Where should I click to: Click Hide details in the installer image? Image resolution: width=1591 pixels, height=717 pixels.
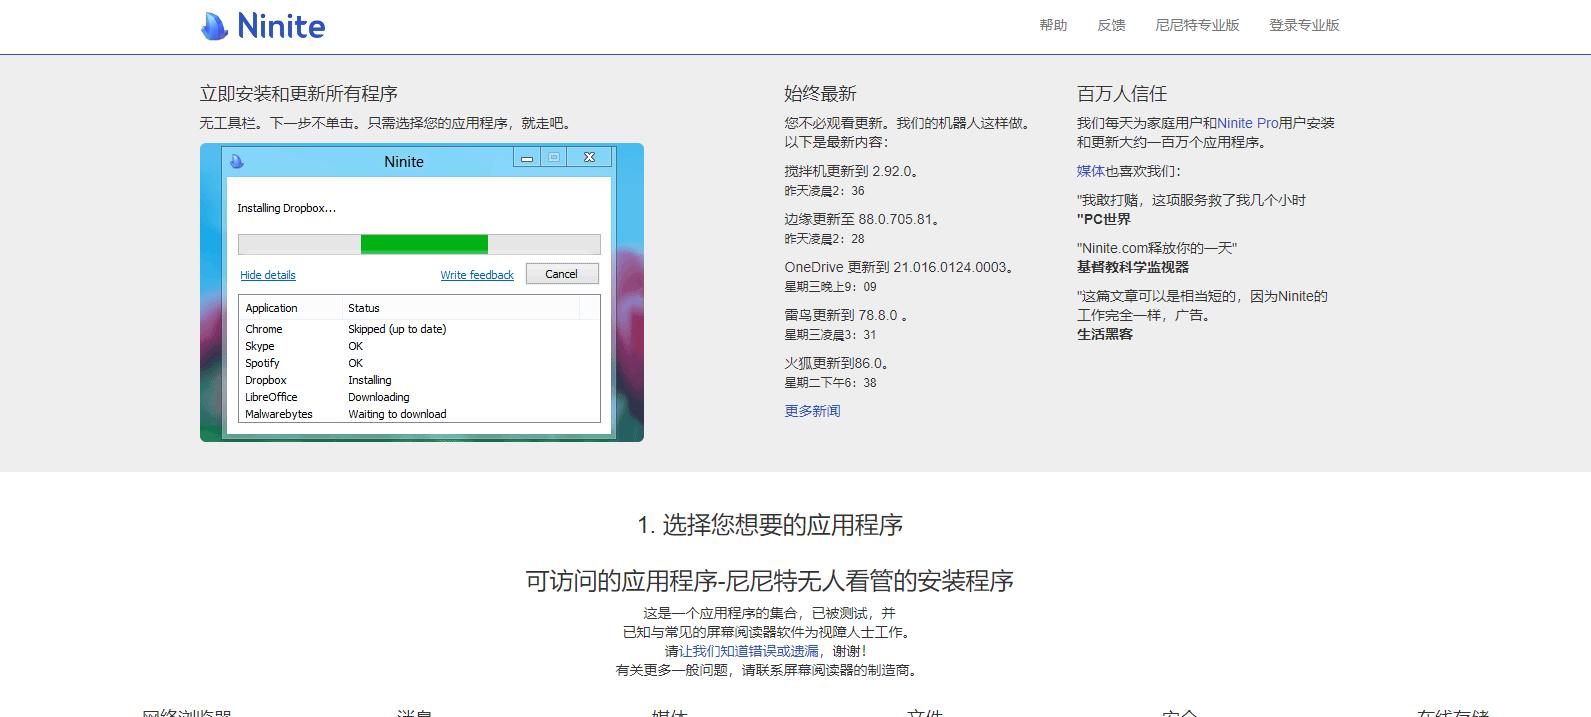[x=268, y=275]
